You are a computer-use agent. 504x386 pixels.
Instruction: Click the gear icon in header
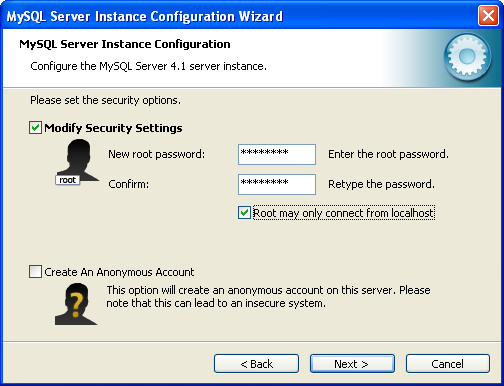[x=467, y=57]
